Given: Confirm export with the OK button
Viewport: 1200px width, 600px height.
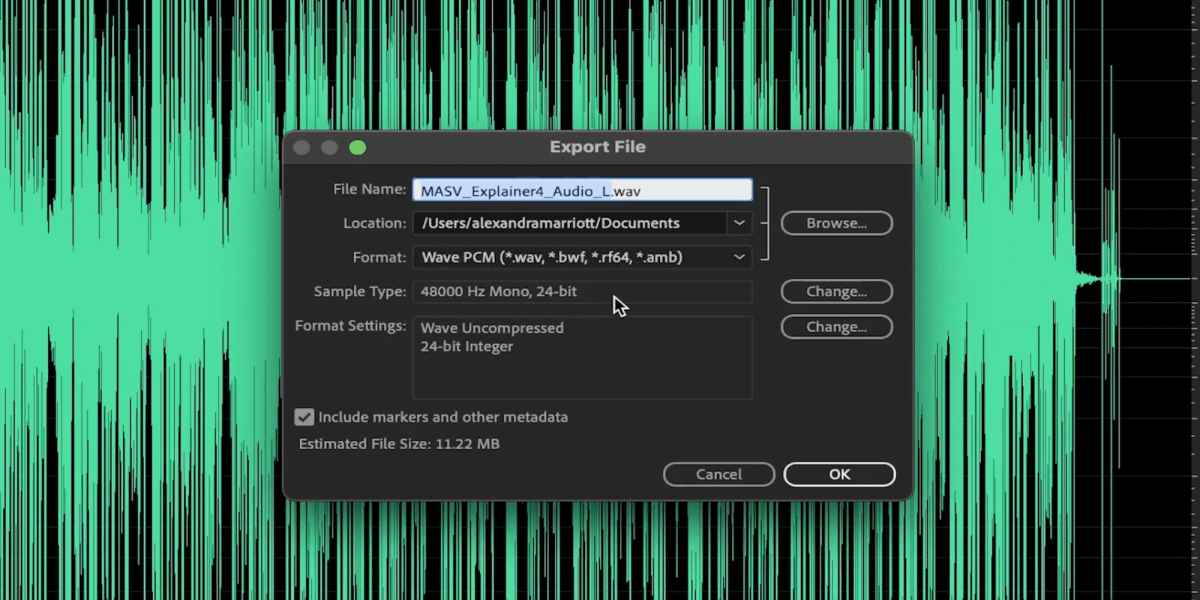Looking at the screenshot, I should pyautogui.click(x=839, y=474).
